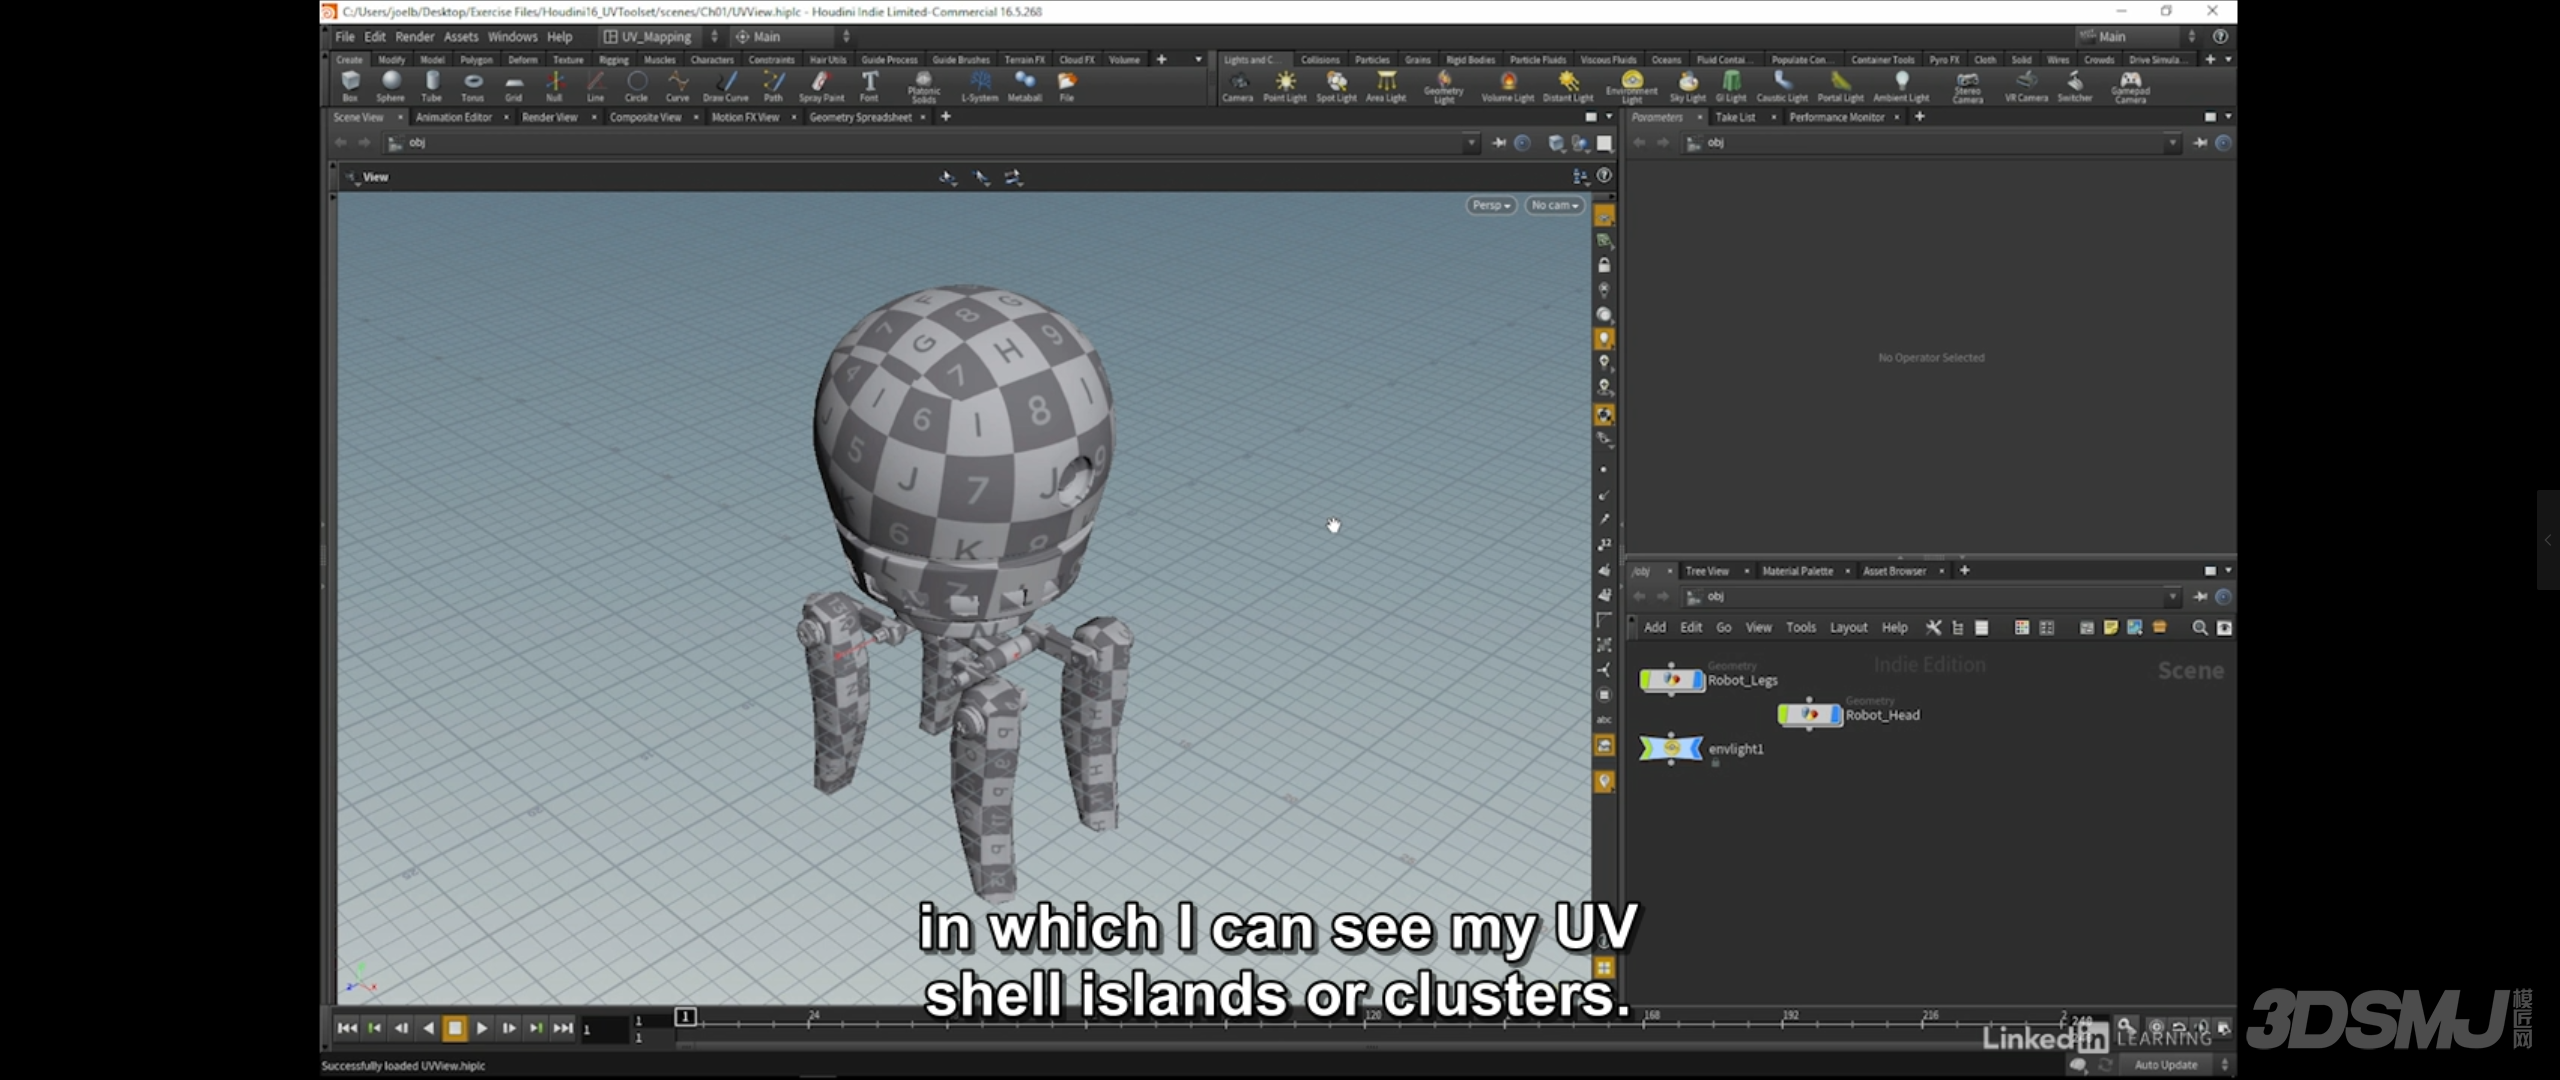Switch to the Material Palette tab
Viewport: 2560px width, 1080px height.
tap(1797, 571)
